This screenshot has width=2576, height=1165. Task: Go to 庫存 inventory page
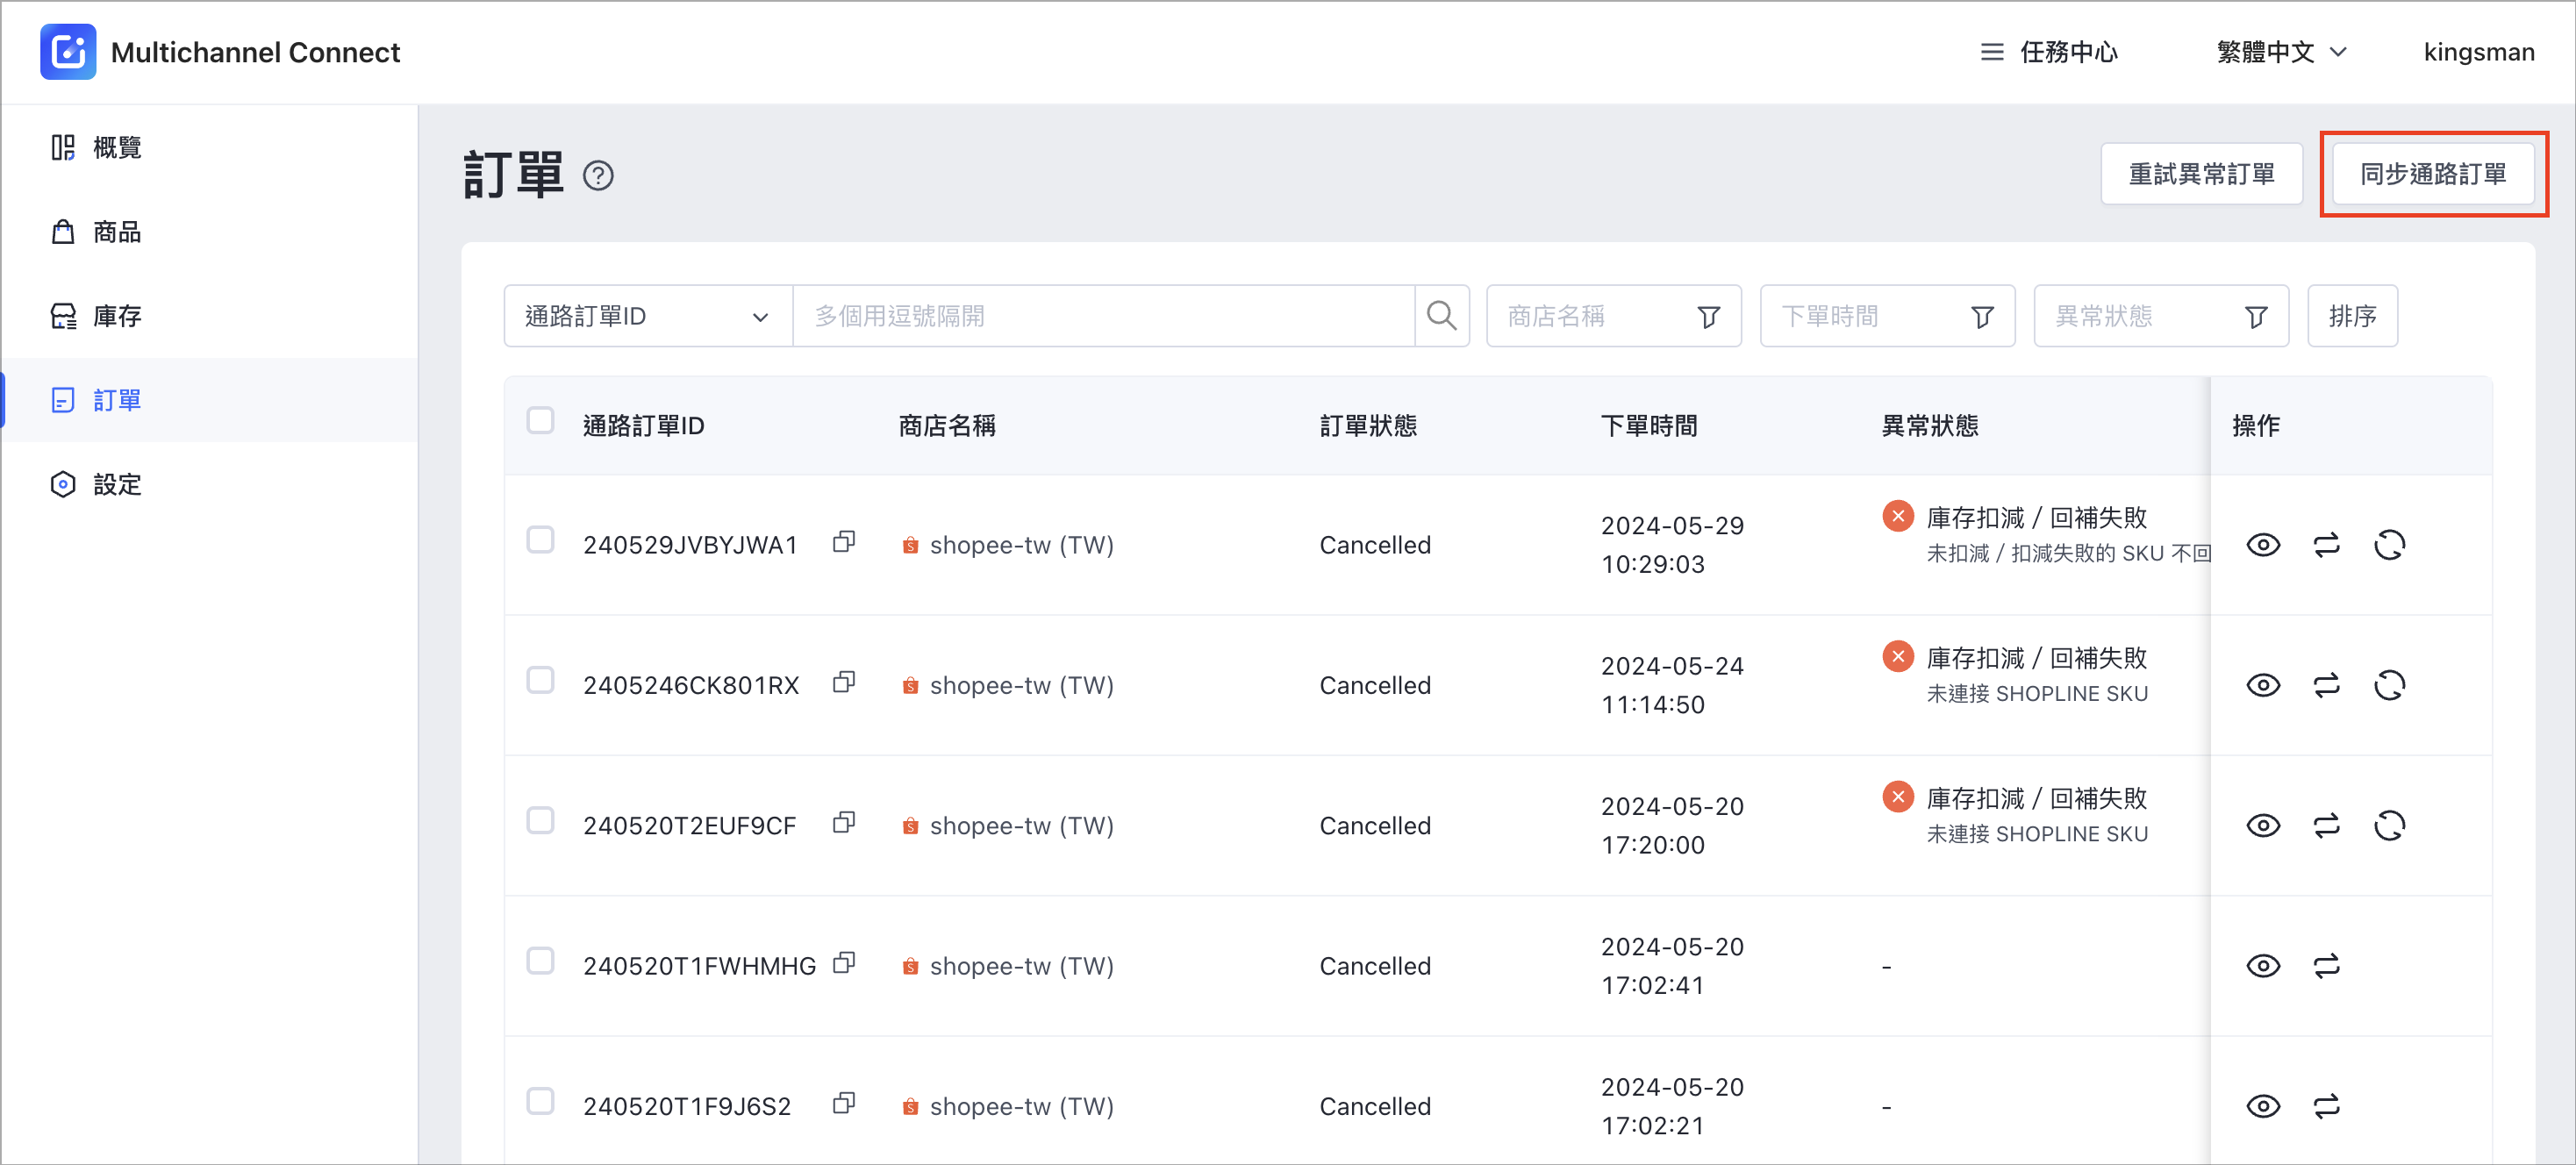[x=209, y=316]
